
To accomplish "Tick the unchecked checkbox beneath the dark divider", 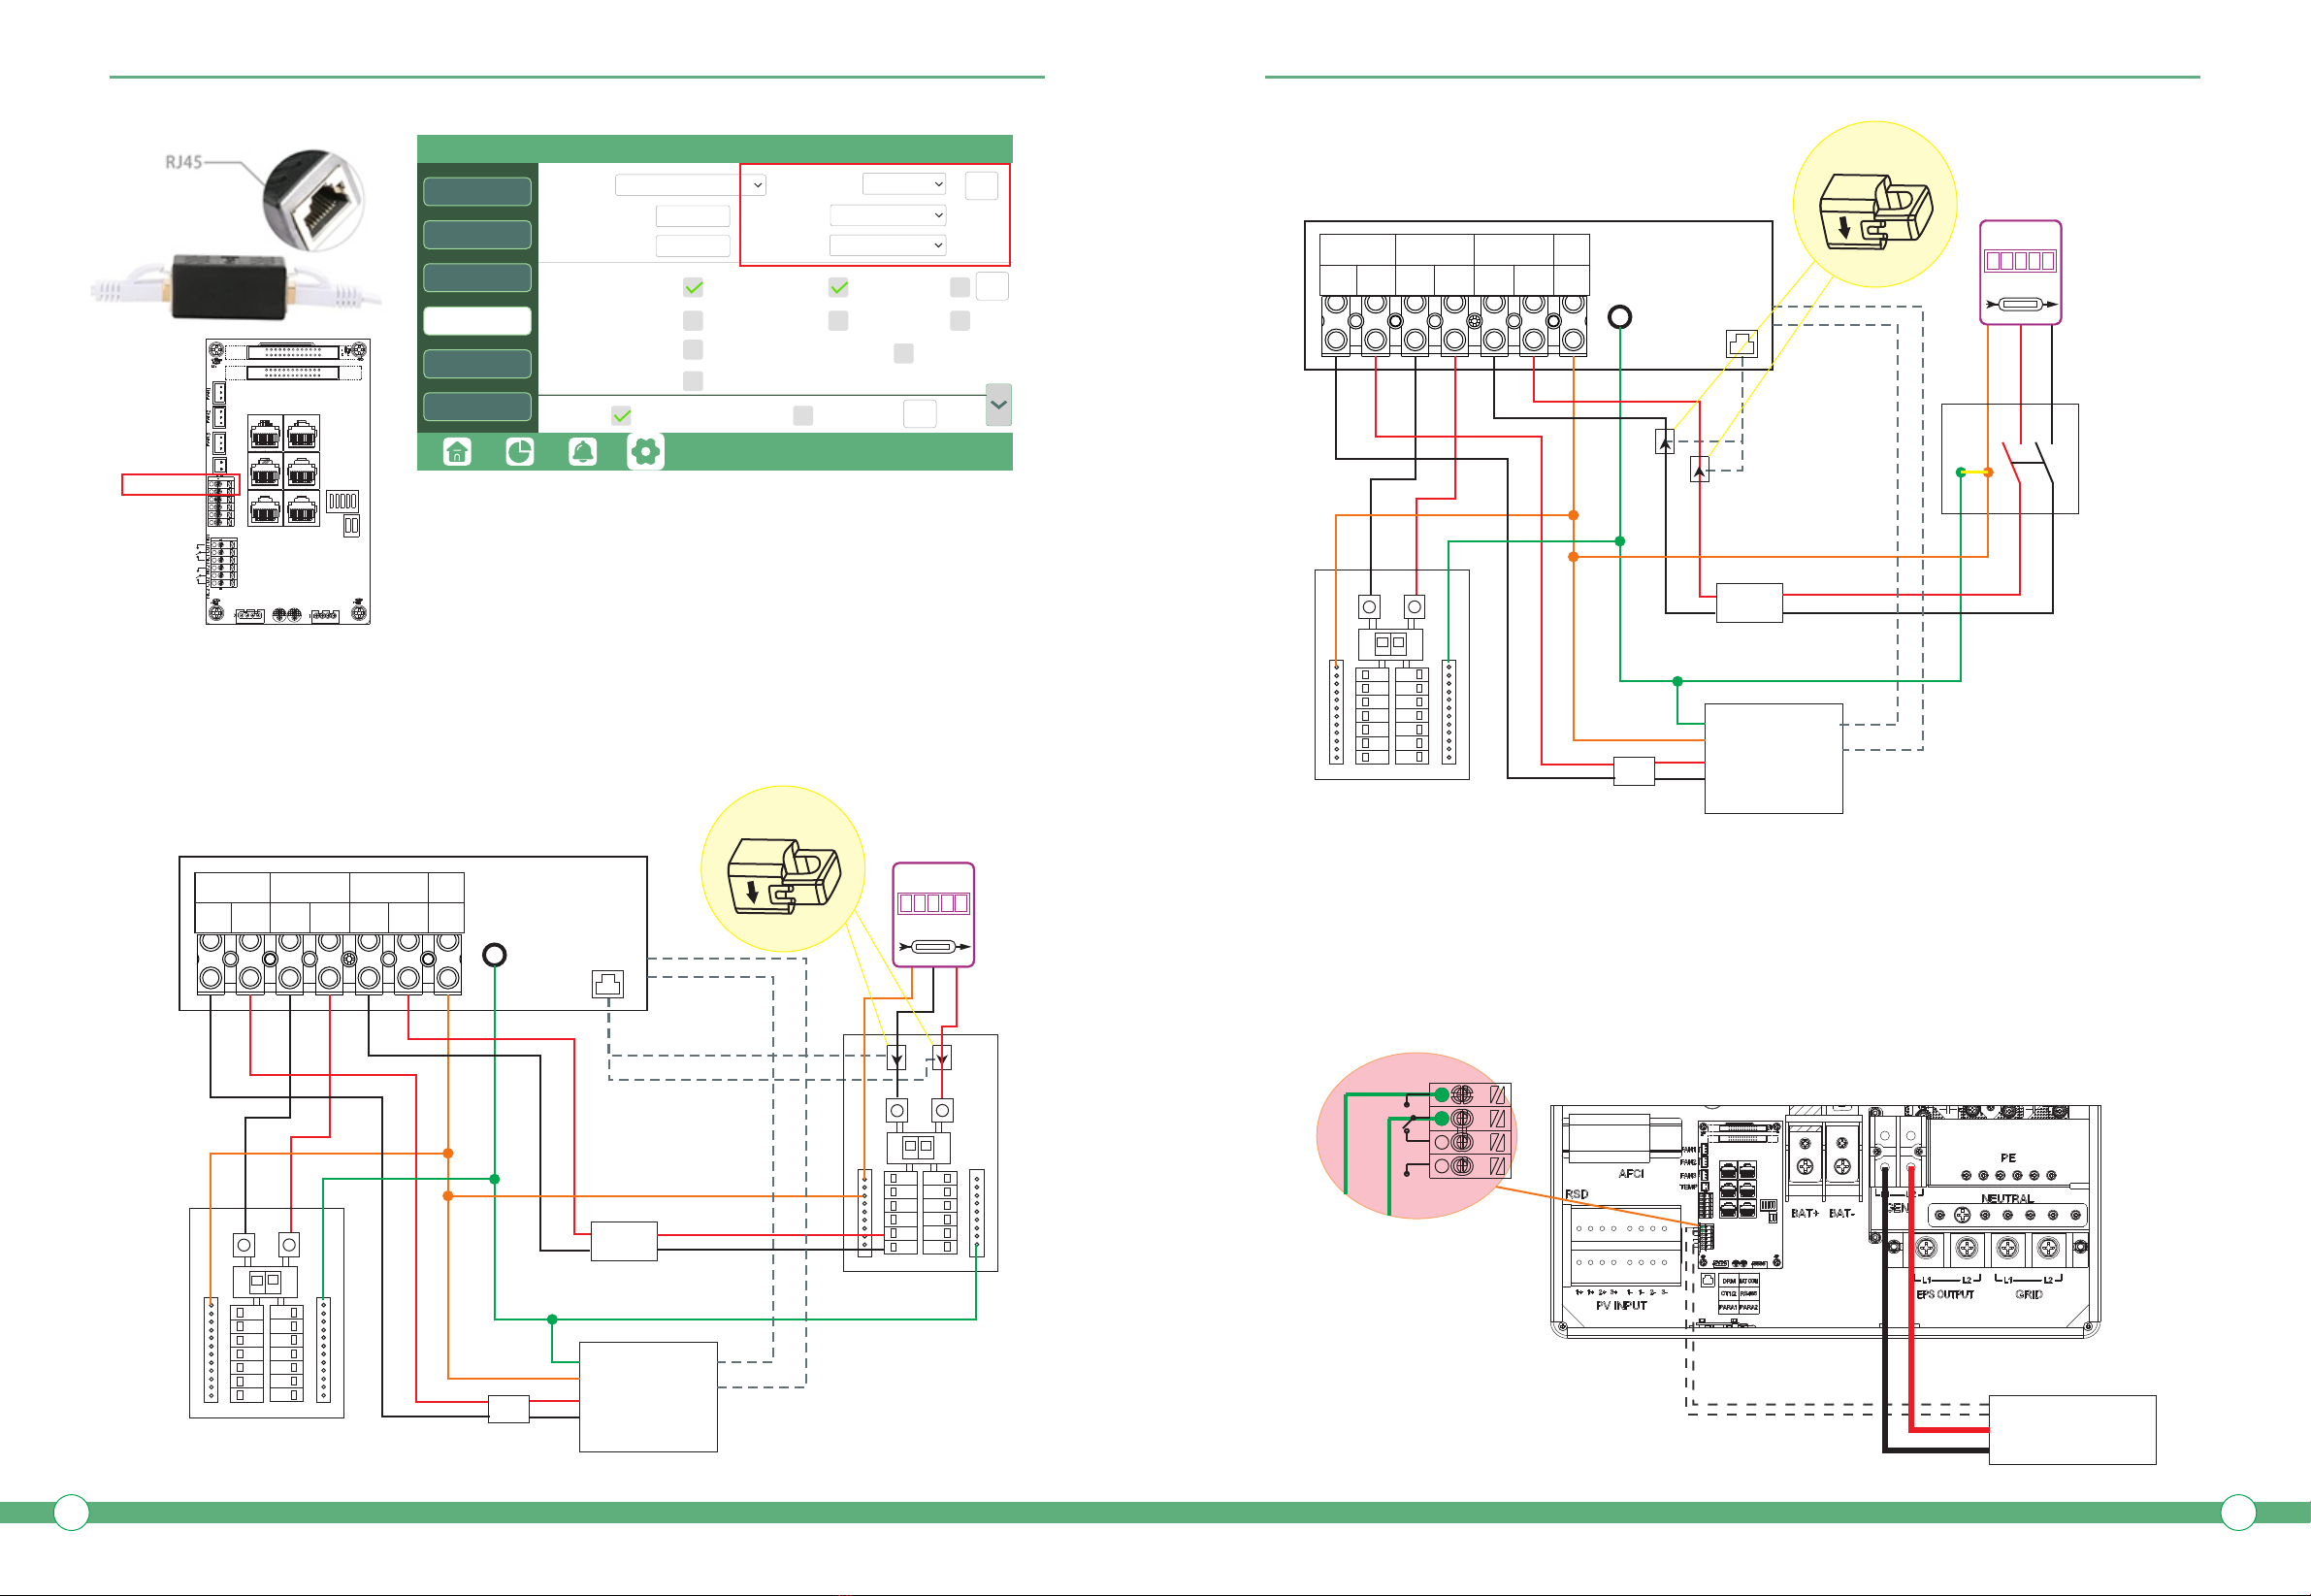I will tap(802, 415).
